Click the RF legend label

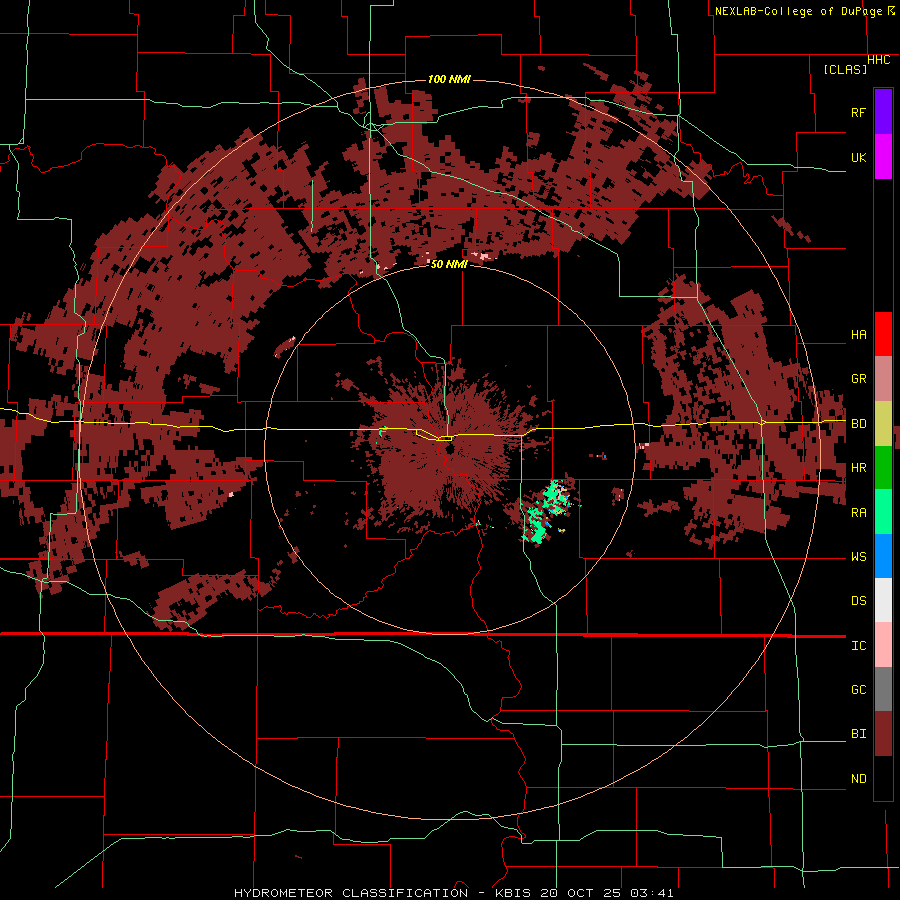click(858, 112)
